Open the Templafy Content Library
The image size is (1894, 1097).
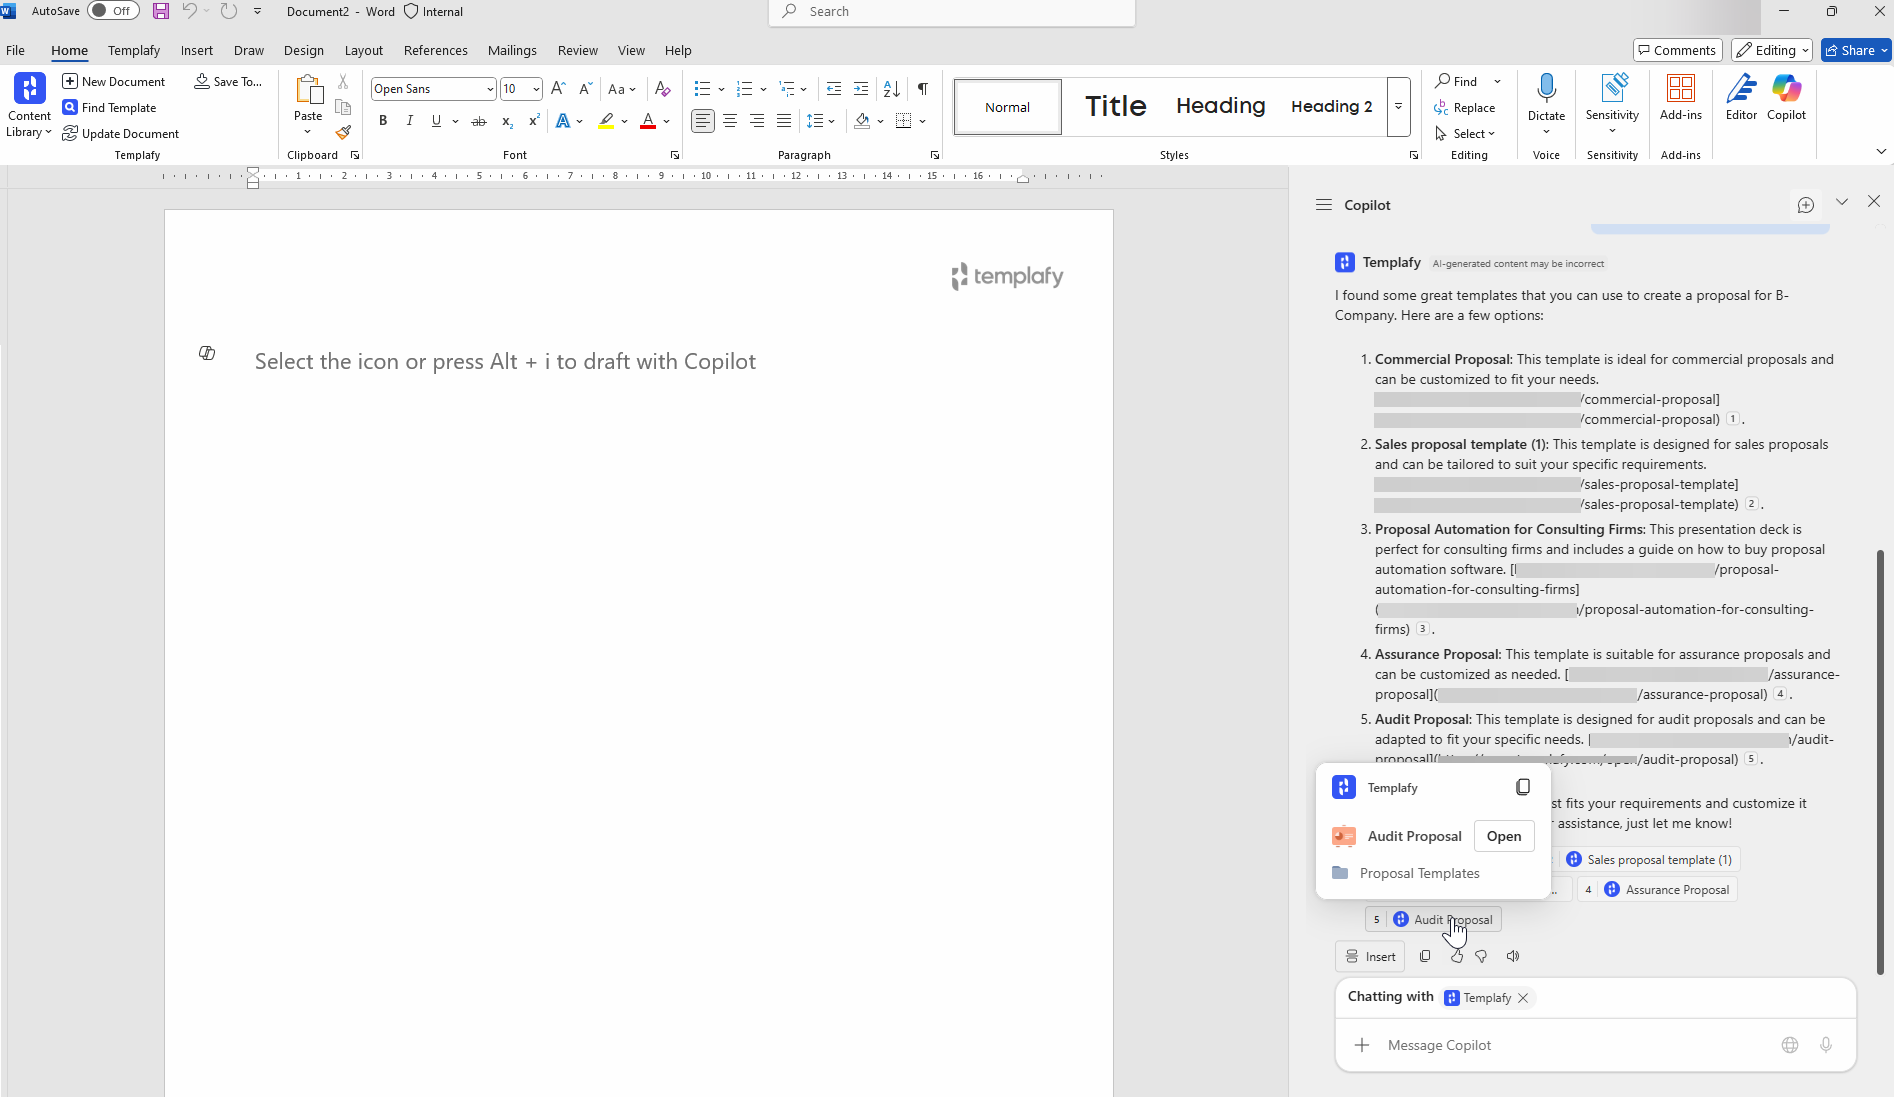coord(29,105)
